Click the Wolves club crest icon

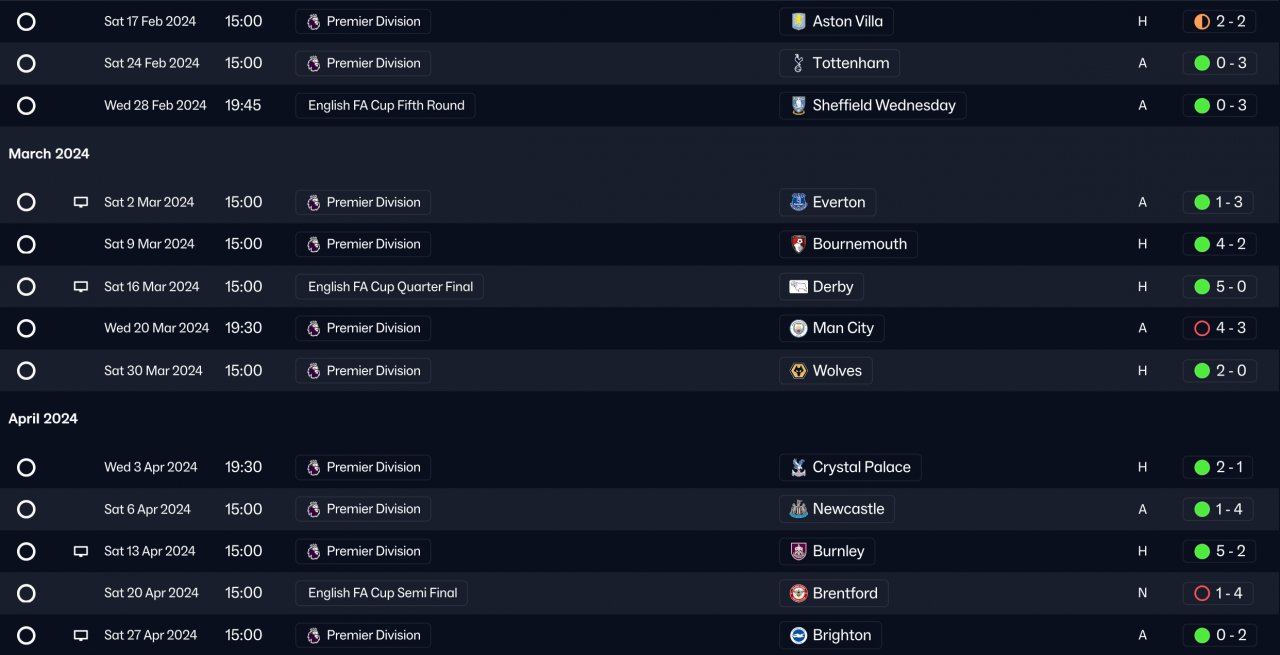coord(798,370)
